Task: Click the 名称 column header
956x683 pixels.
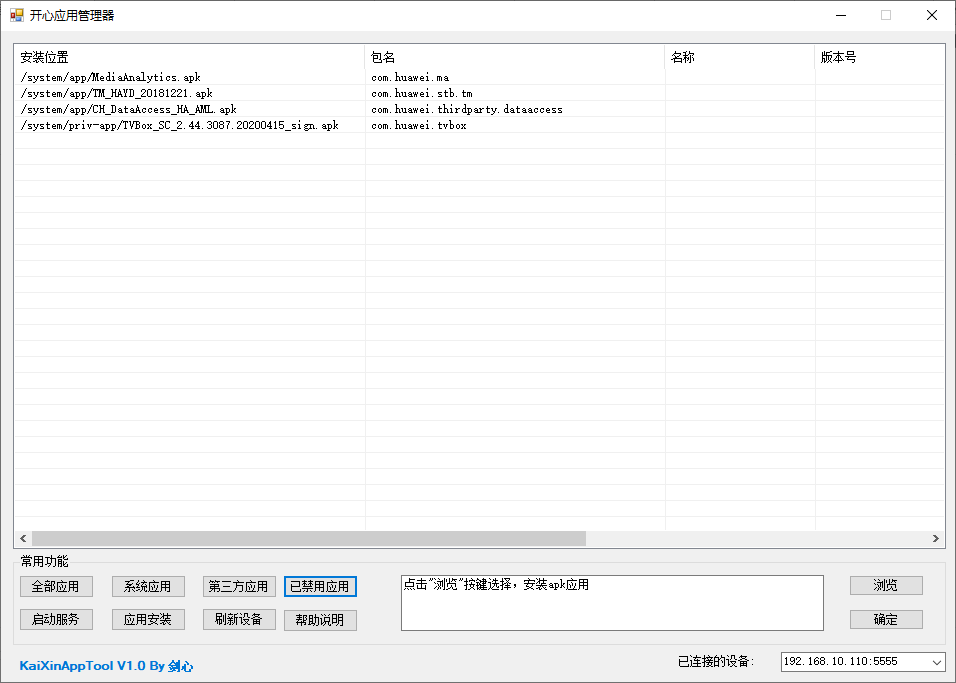Action: click(x=739, y=57)
